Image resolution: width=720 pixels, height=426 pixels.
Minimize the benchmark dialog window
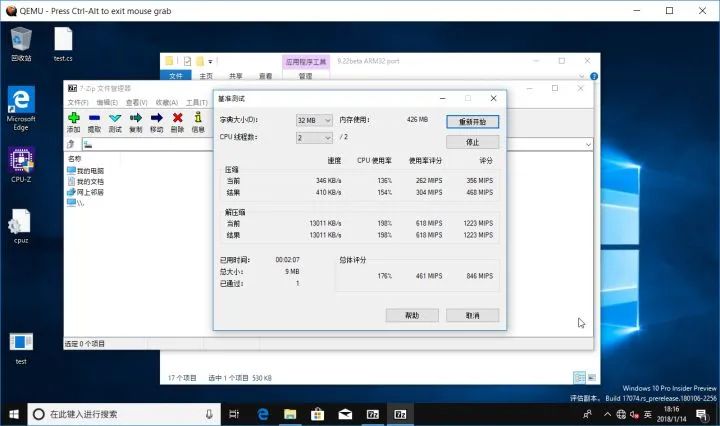(443, 98)
